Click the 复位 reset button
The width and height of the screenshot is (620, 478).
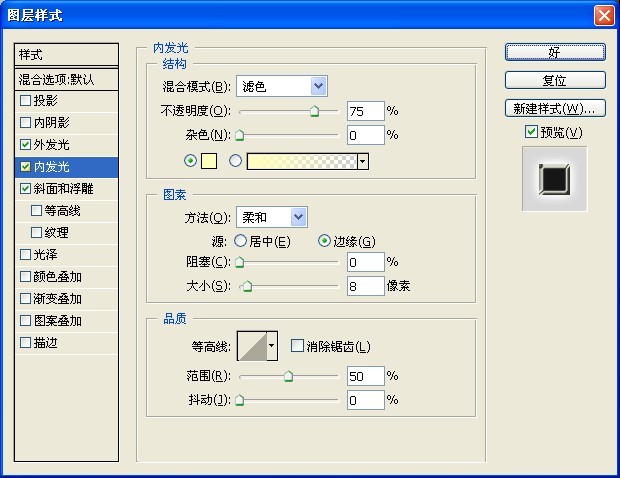[555, 80]
